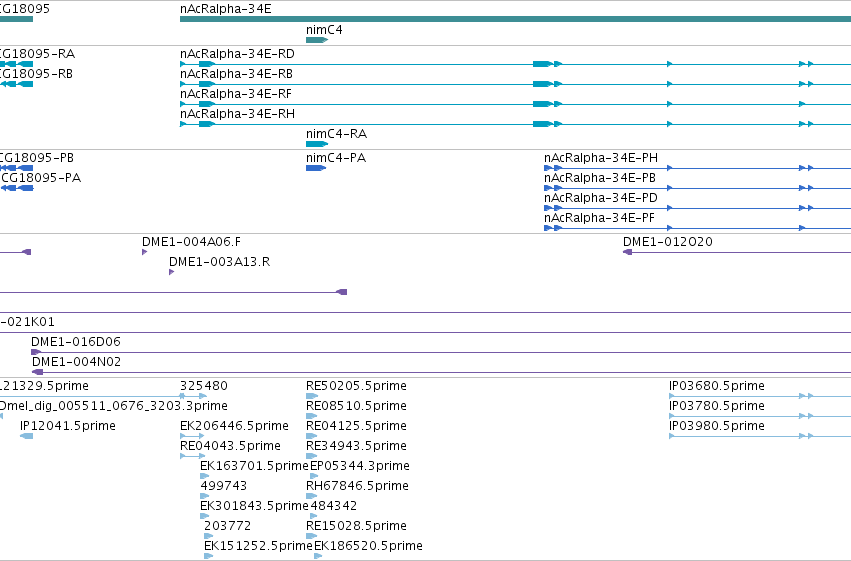This screenshot has width=851, height=561.
Task: Click the RE34943.5prime EST
Action: point(312,456)
